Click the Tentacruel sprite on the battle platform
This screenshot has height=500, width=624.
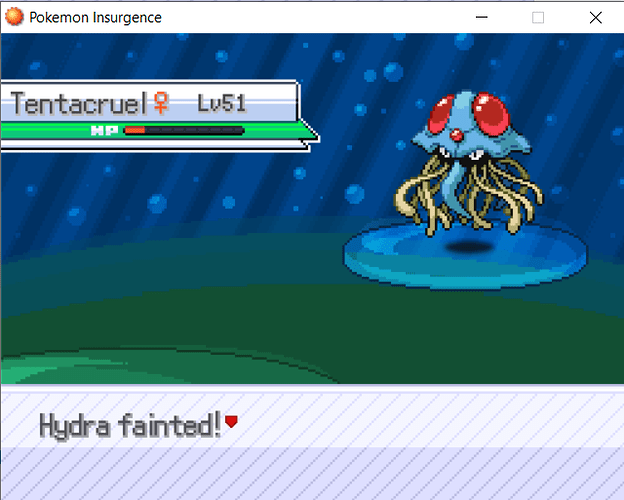click(x=469, y=164)
